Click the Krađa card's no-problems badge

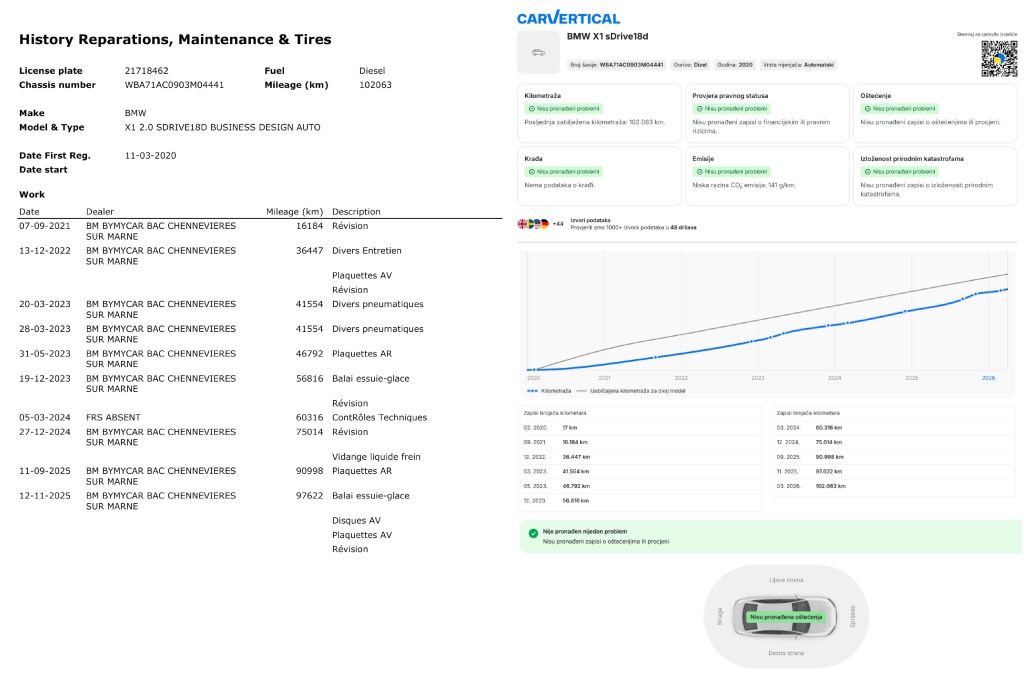point(563,171)
